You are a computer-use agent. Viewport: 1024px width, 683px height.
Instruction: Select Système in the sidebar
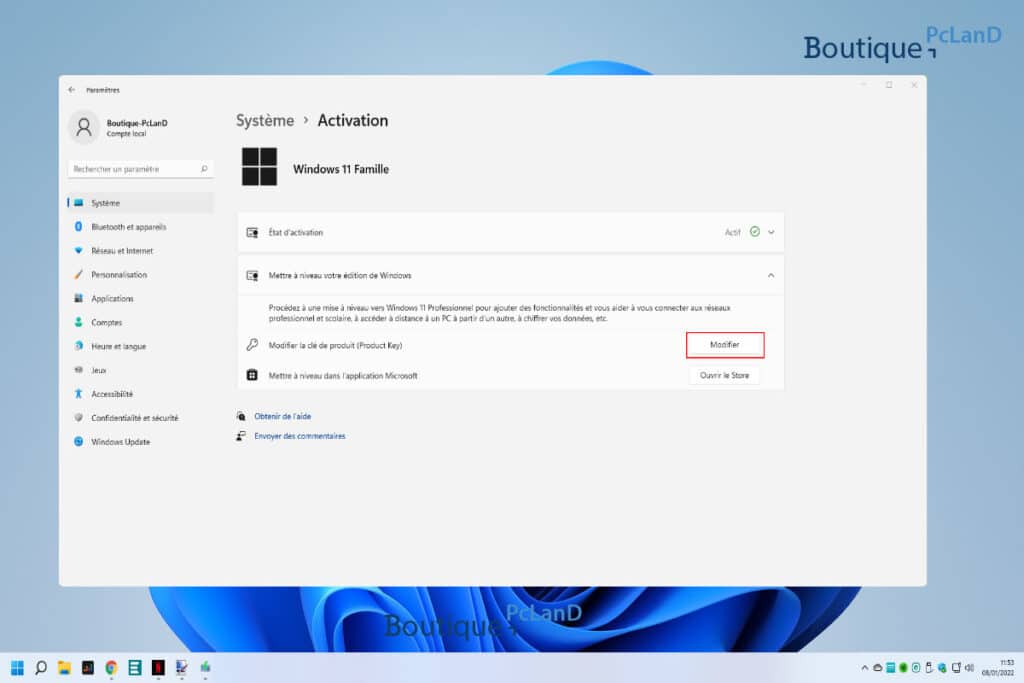click(x=140, y=203)
